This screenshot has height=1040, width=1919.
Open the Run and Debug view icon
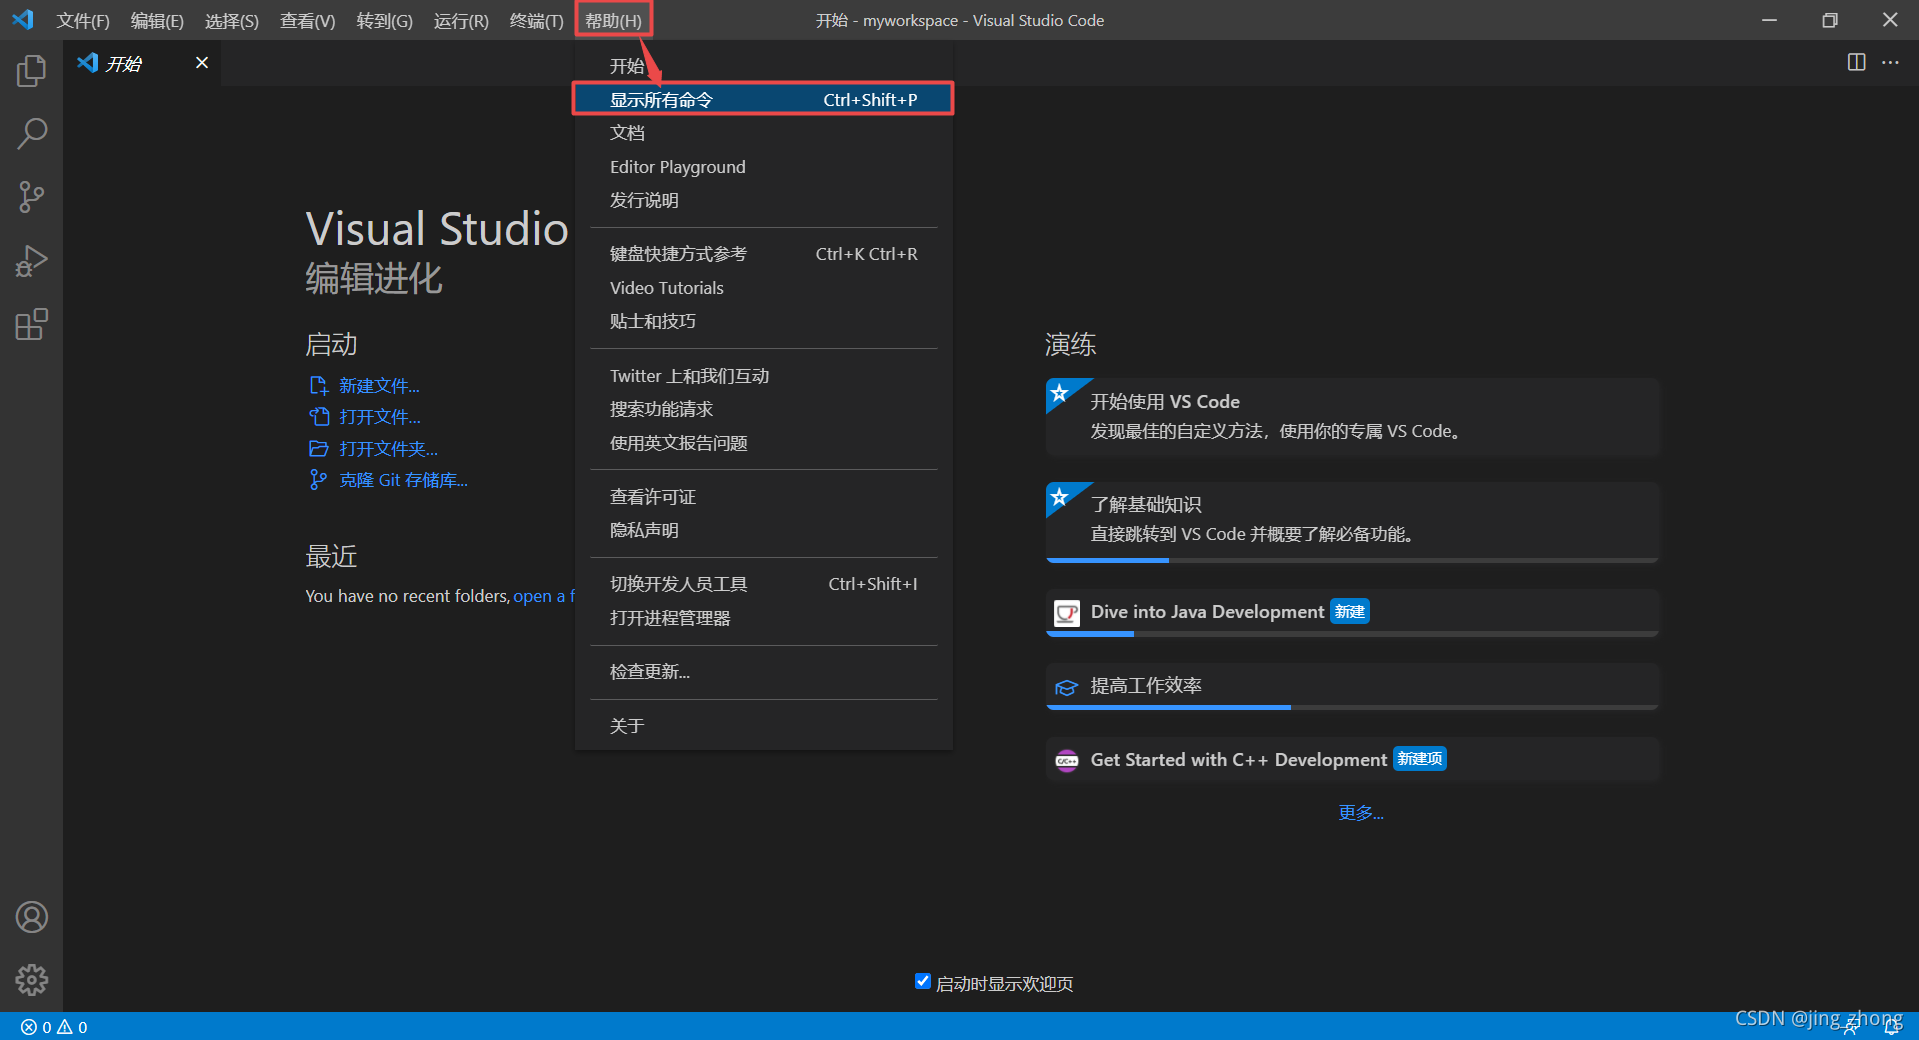(31, 261)
